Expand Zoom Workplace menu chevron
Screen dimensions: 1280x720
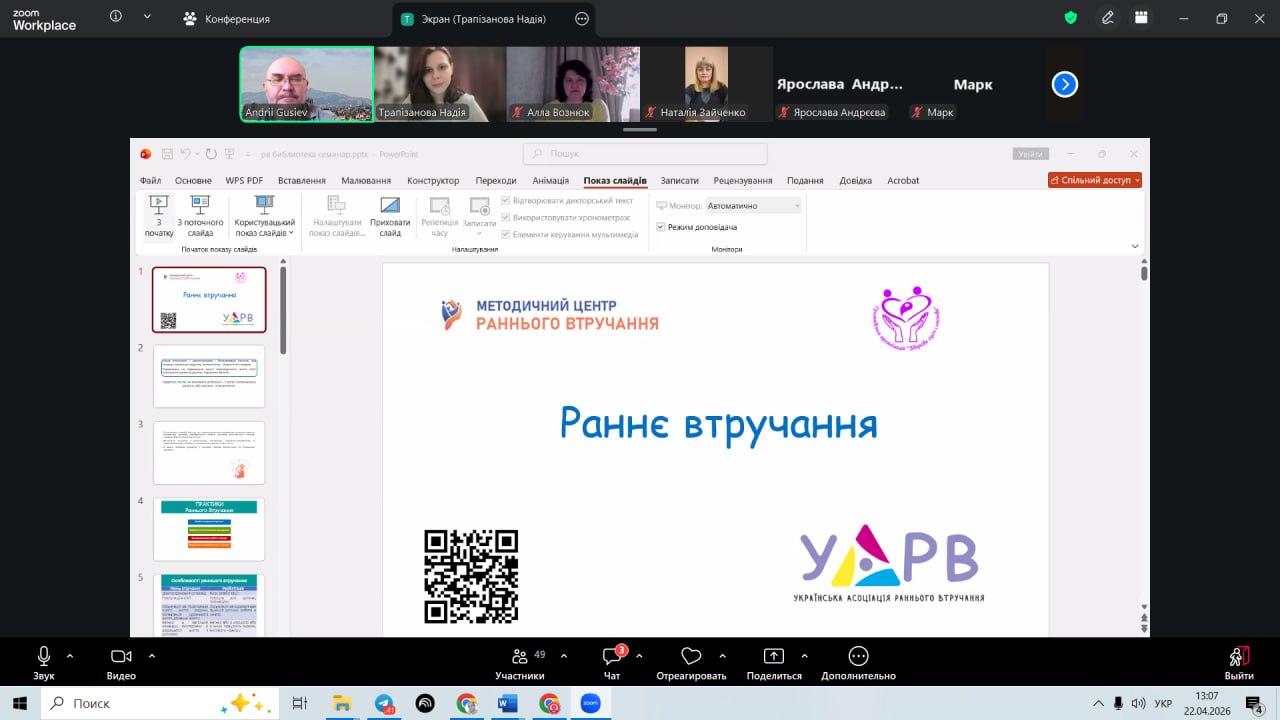pyautogui.click(x=148, y=17)
